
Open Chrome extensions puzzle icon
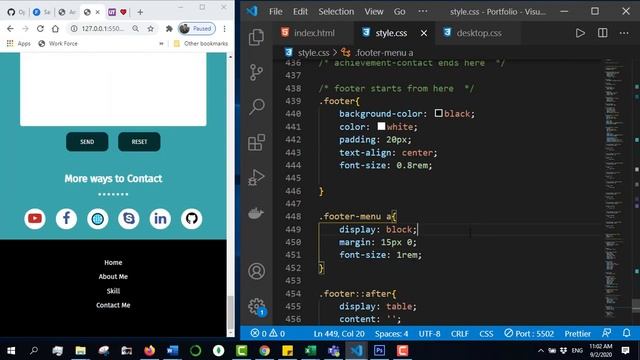click(169, 29)
